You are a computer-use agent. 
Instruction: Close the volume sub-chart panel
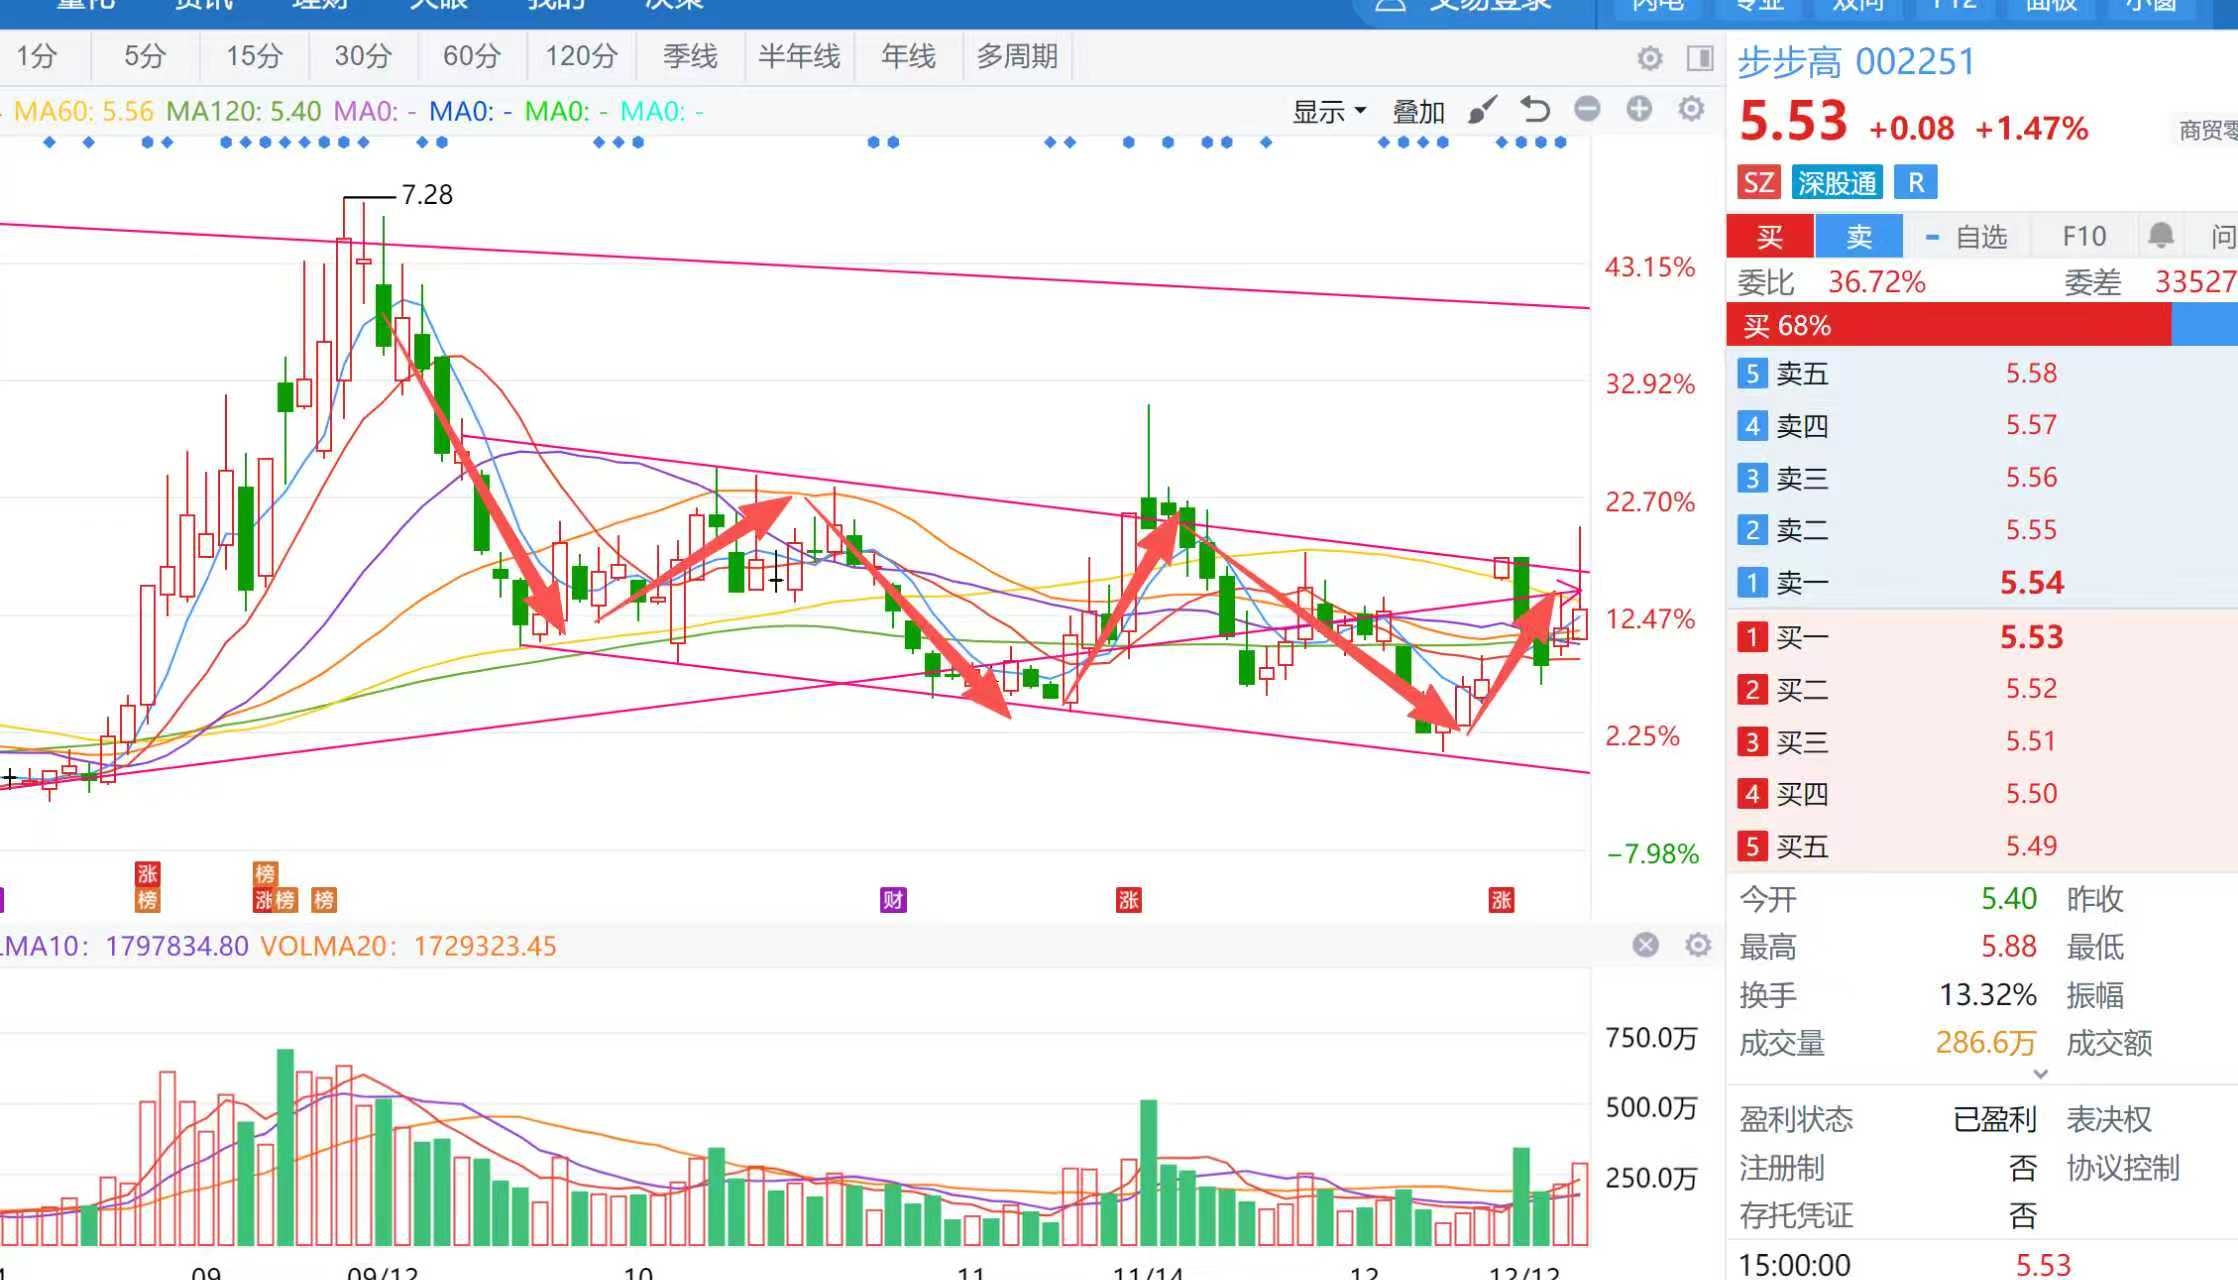pos(1645,945)
